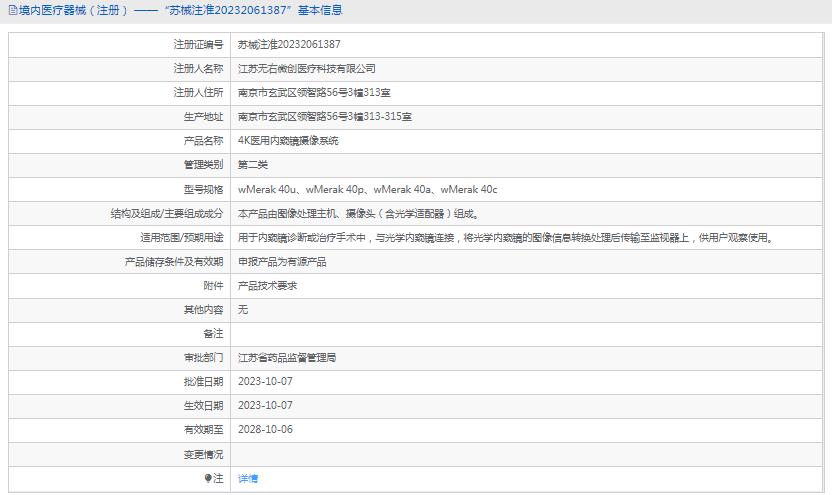The width and height of the screenshot is (832, 495).
Task: Click the 注册人名称 row label
Action: tap(198, 68)
